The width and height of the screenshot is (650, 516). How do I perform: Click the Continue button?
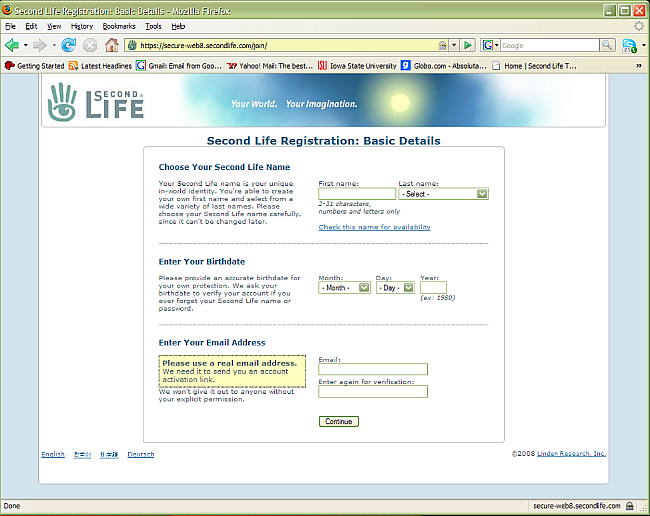pyautogui.click(x=339, y=422)
